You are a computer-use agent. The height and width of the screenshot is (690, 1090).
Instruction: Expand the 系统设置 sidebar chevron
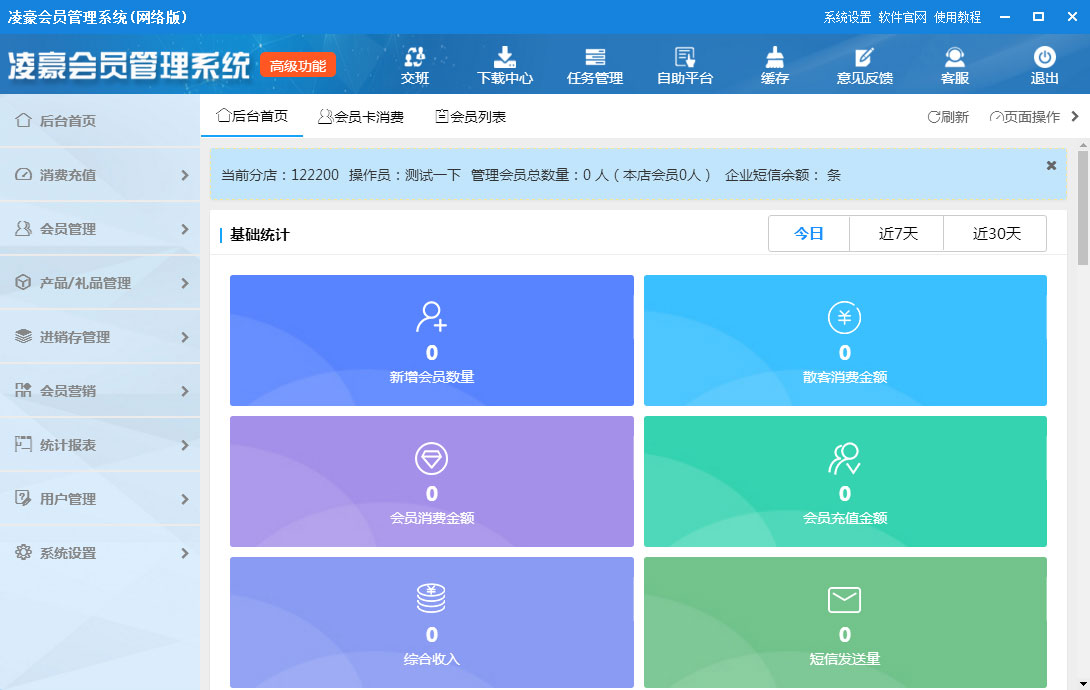(185, 553)
